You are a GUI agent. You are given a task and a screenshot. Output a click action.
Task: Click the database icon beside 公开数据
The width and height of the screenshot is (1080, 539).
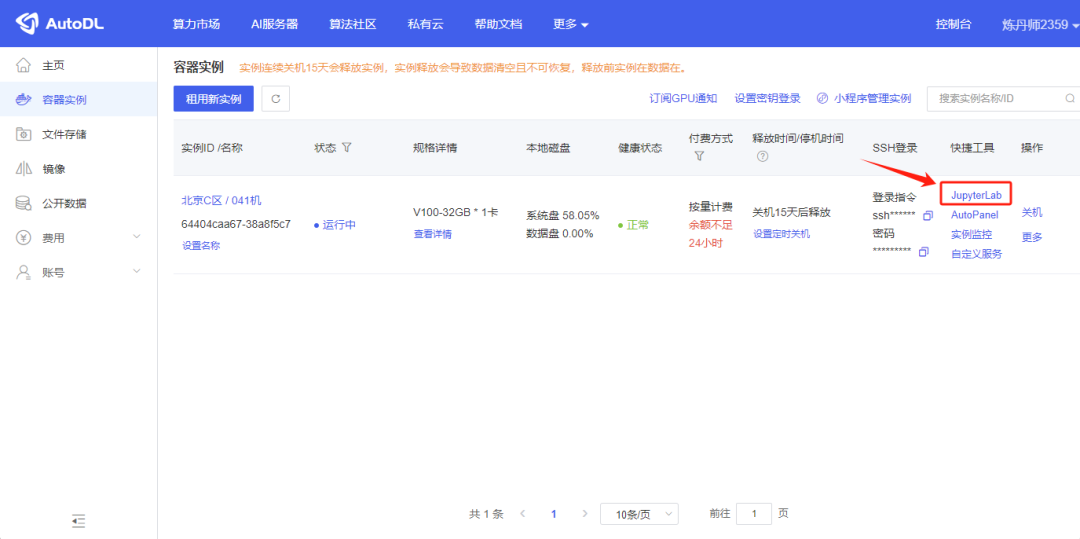coord(23,203)
